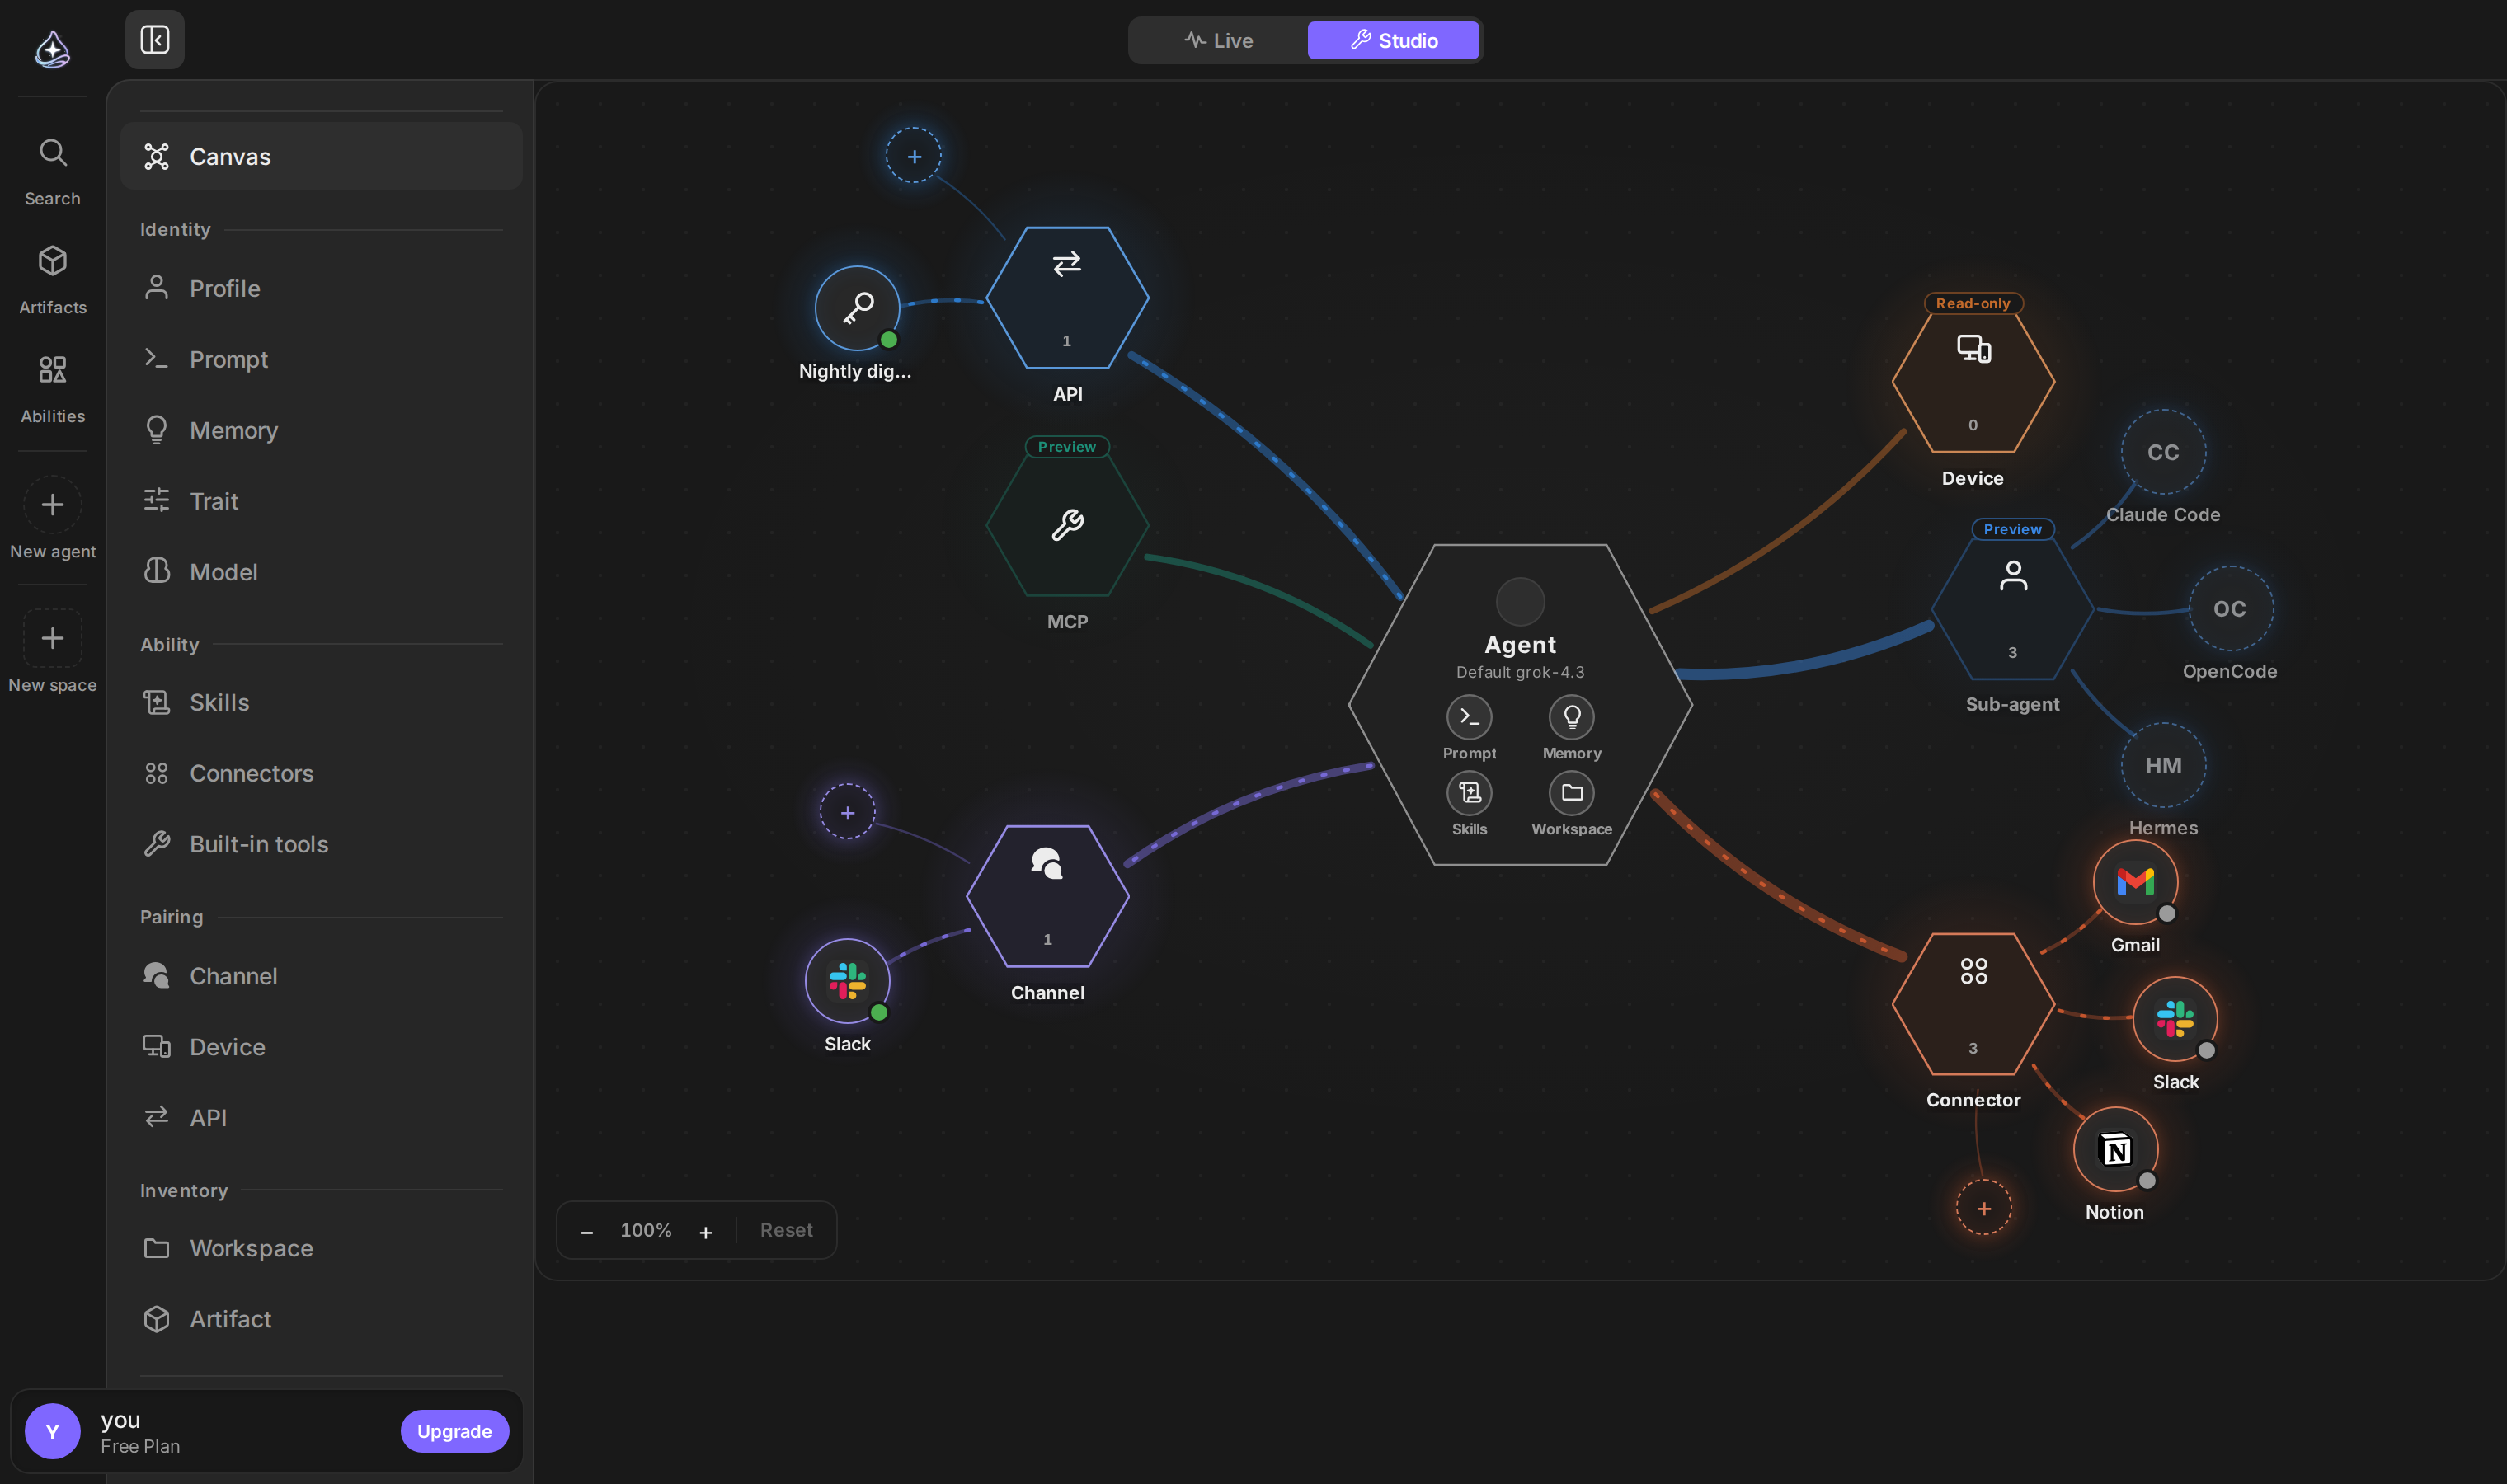
Task: Open the Nightly digest key node
Action: click(x=856, y=308)
